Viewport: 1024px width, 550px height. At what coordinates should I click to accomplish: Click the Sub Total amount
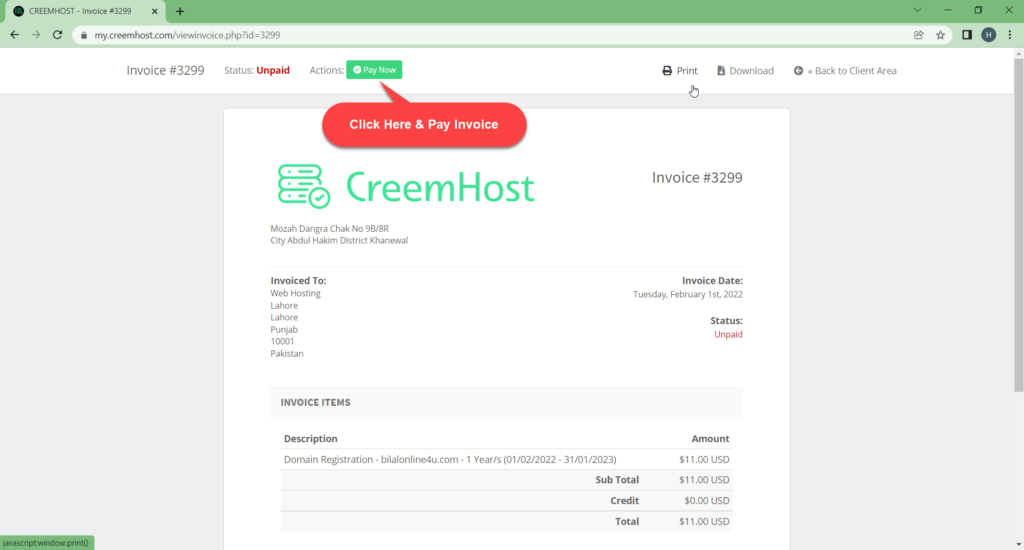(x=704, y=480)
